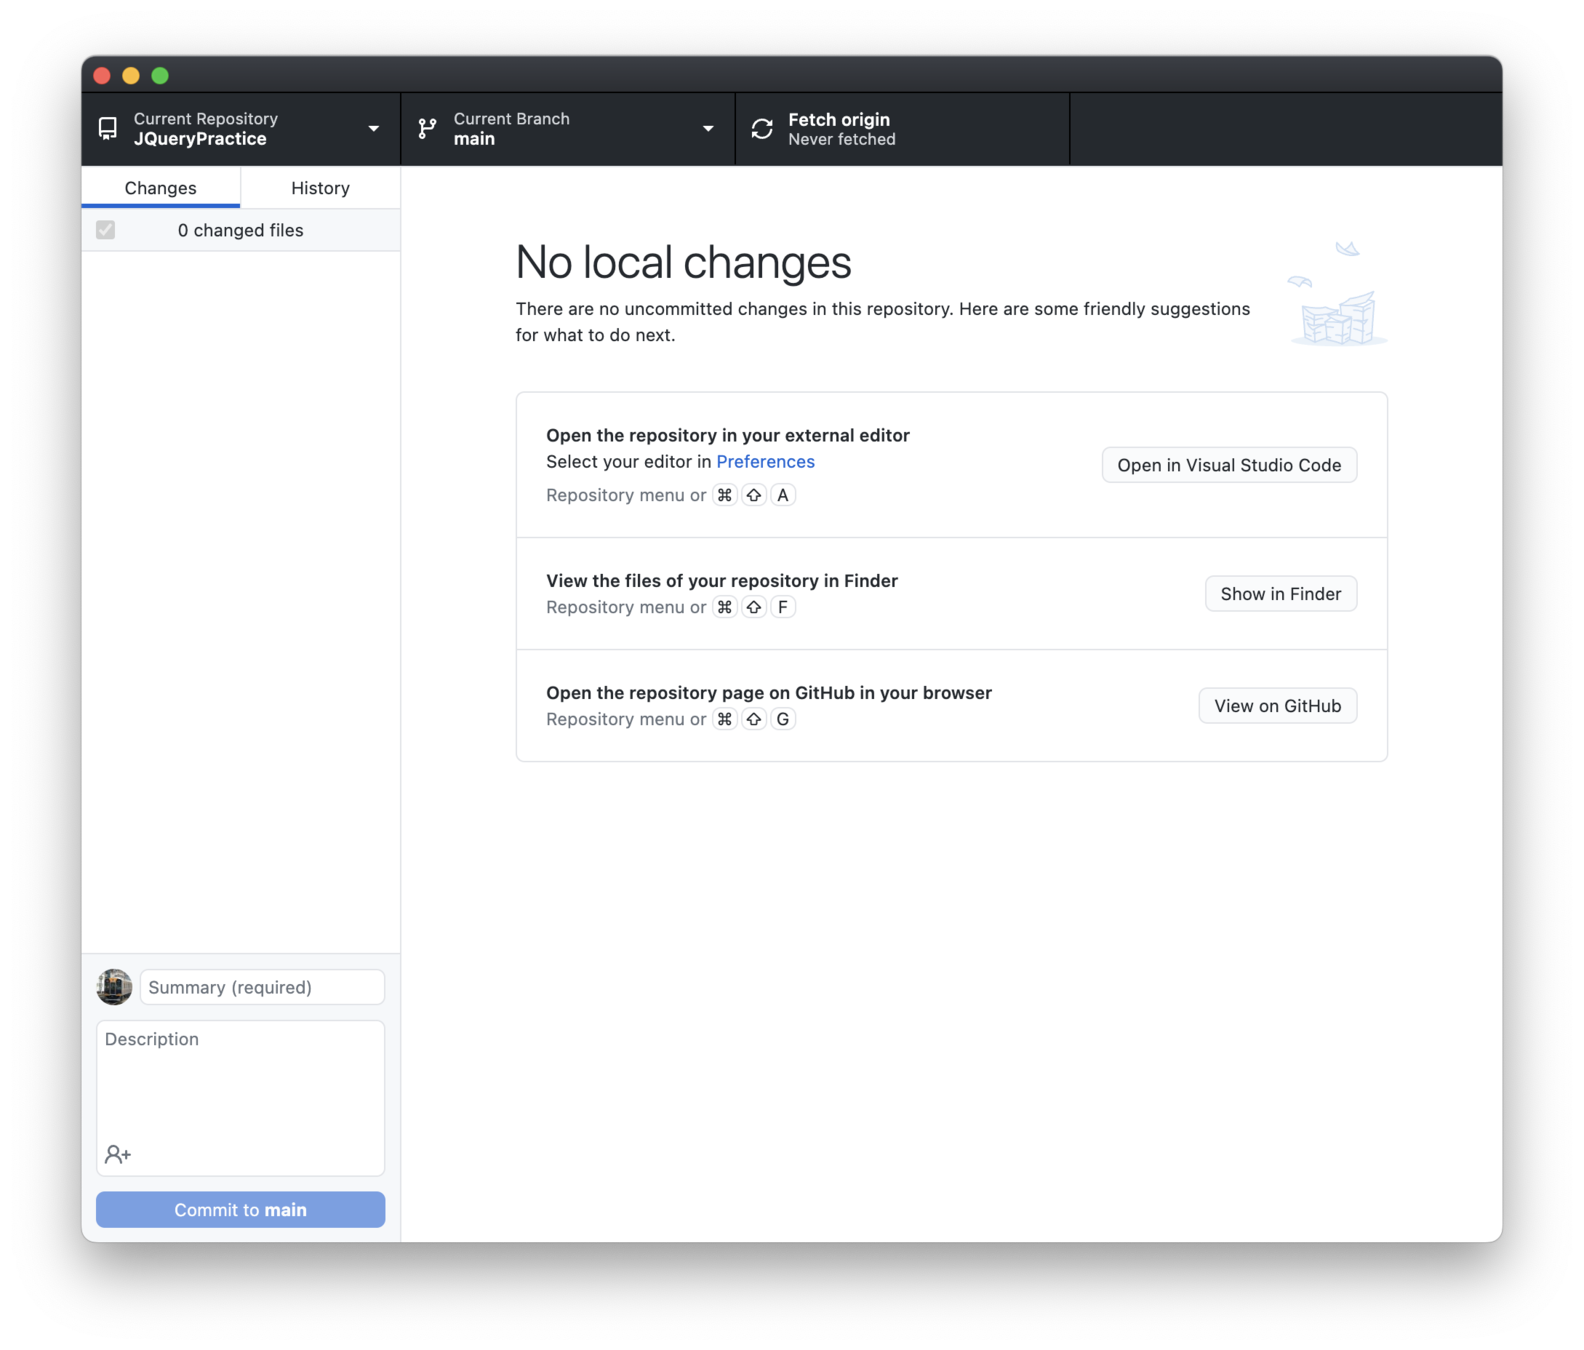Click the F shortcut key in Finder row

pyautogui.click(x=783, y=607)
